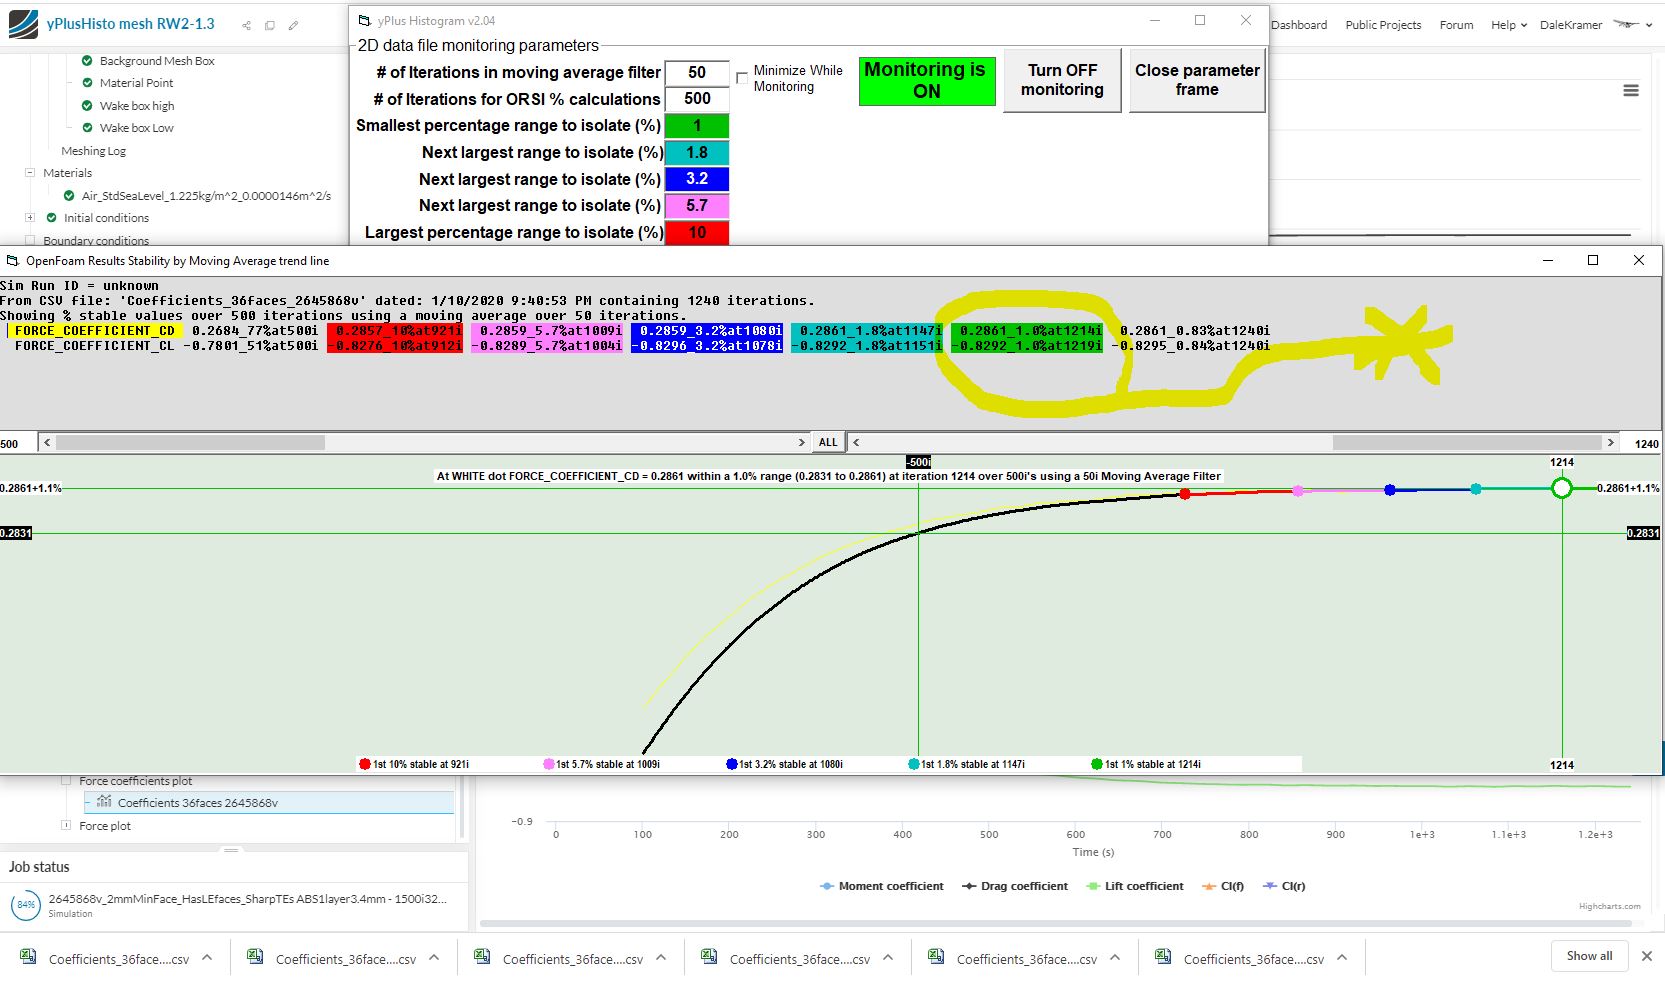Click the cyan range field showing 1.8

tap(697, 152)
